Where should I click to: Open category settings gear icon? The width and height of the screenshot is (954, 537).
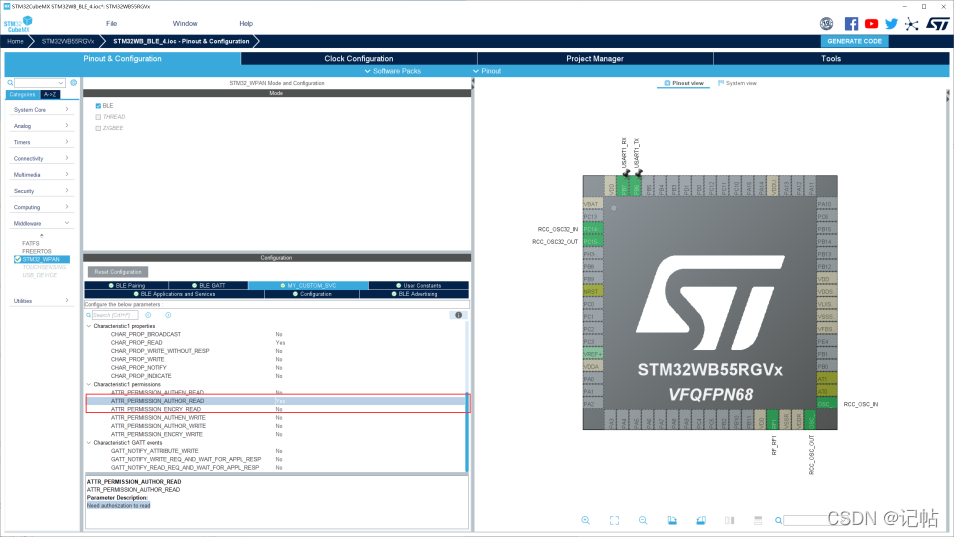tap(74, 83)
